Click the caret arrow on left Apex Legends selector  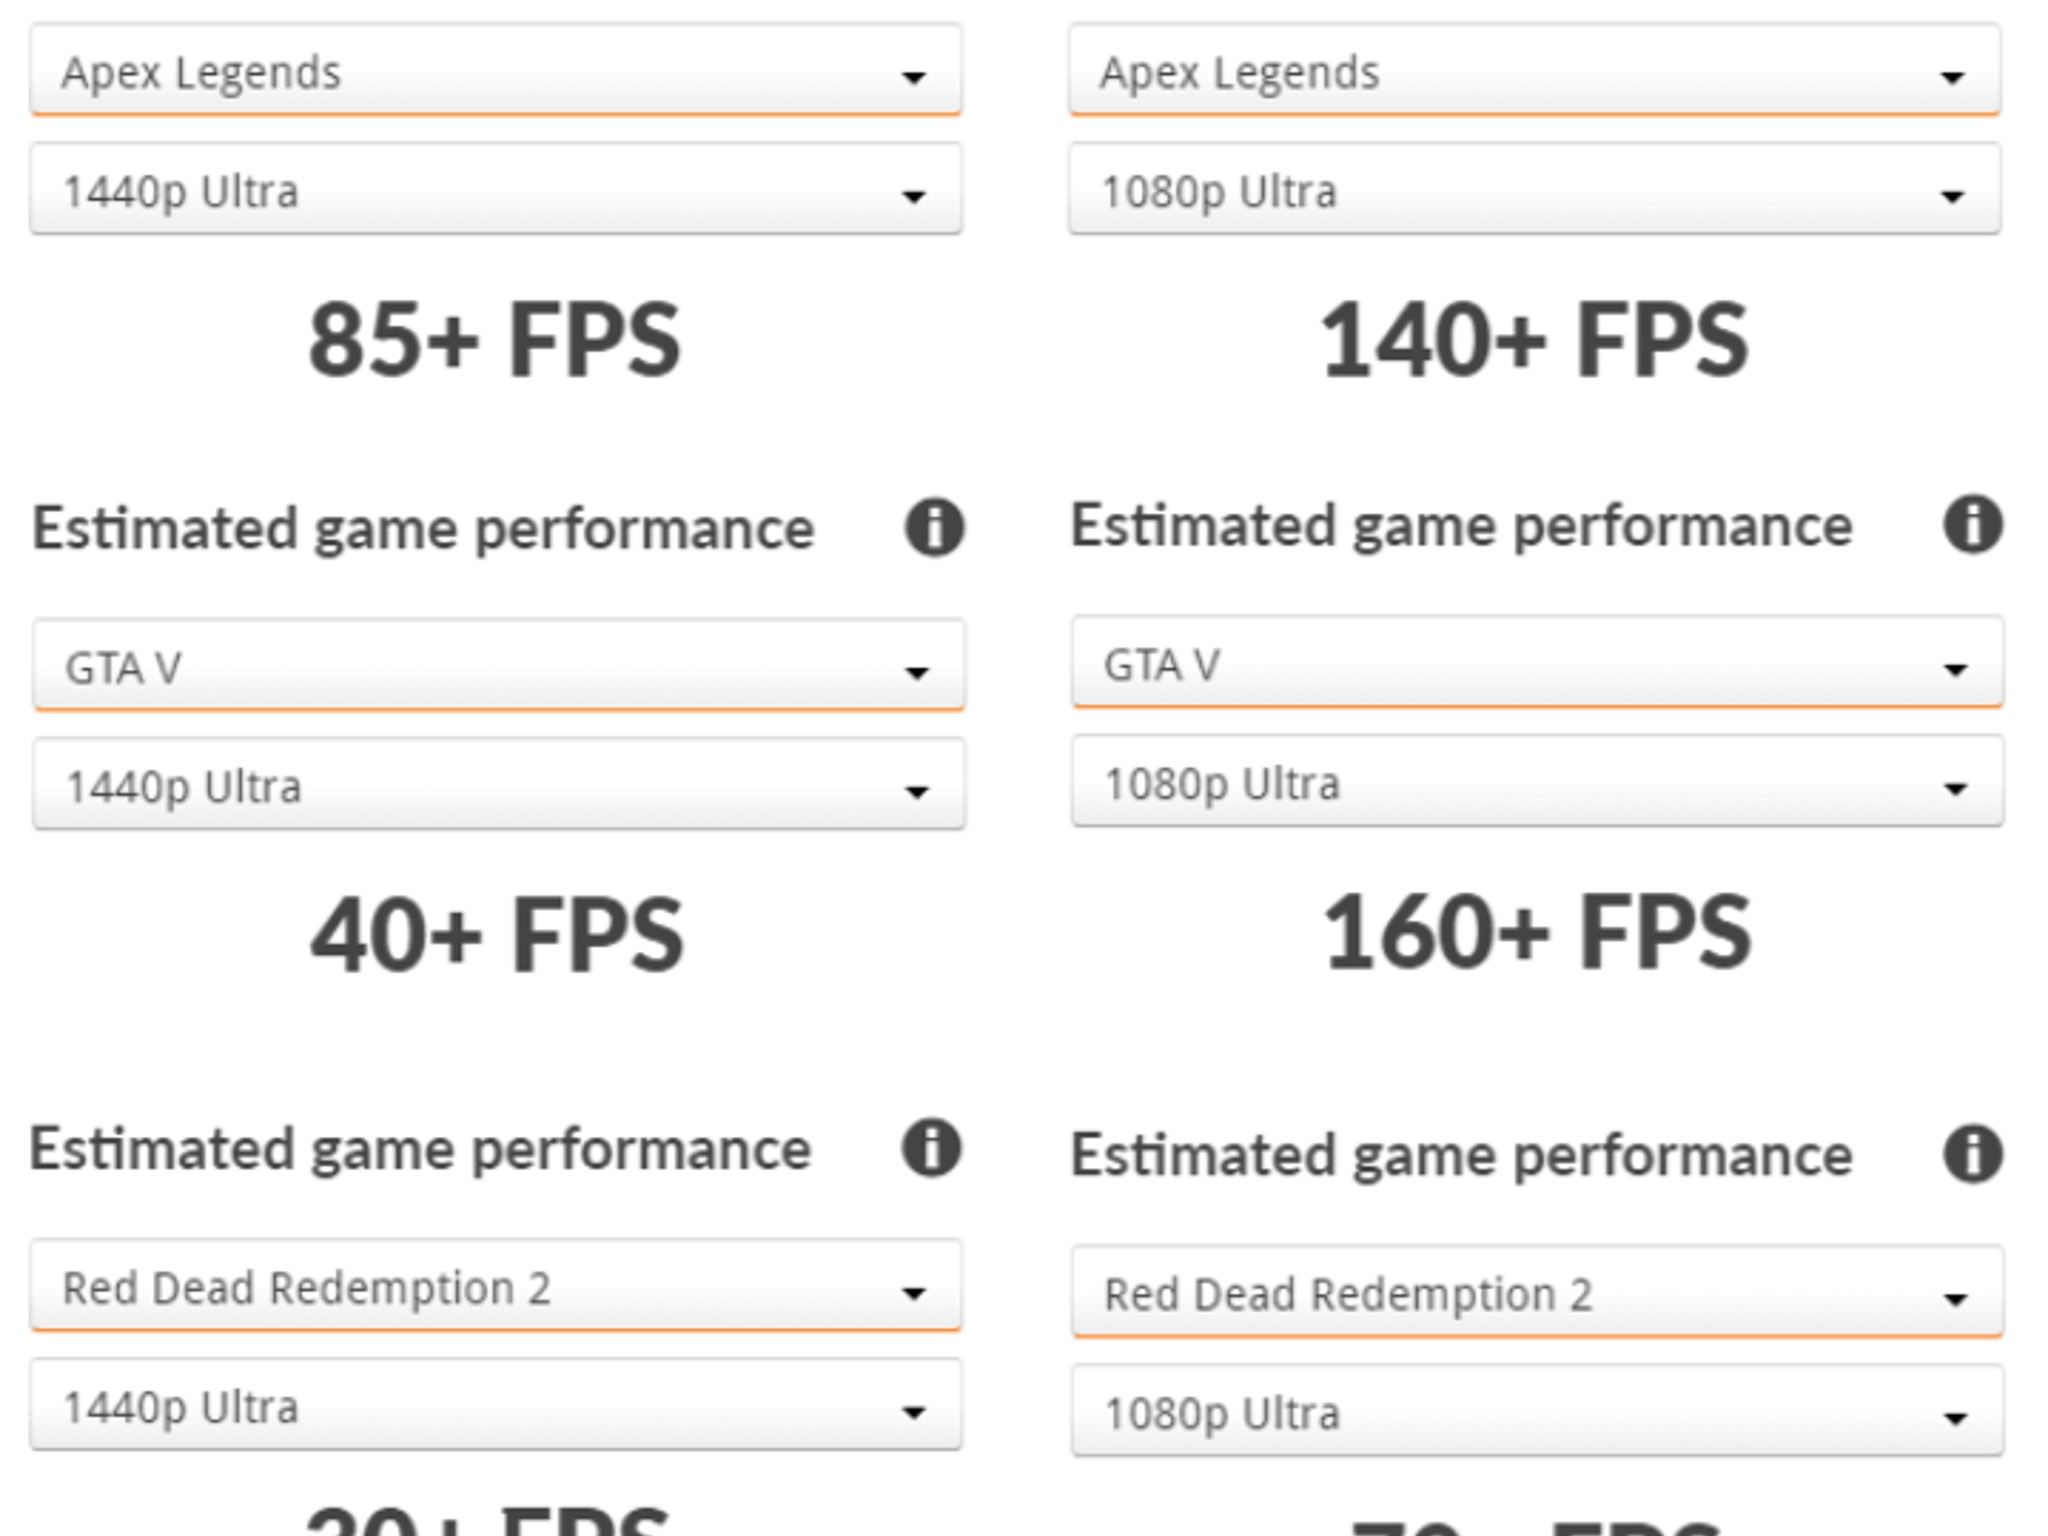point(915,72)
